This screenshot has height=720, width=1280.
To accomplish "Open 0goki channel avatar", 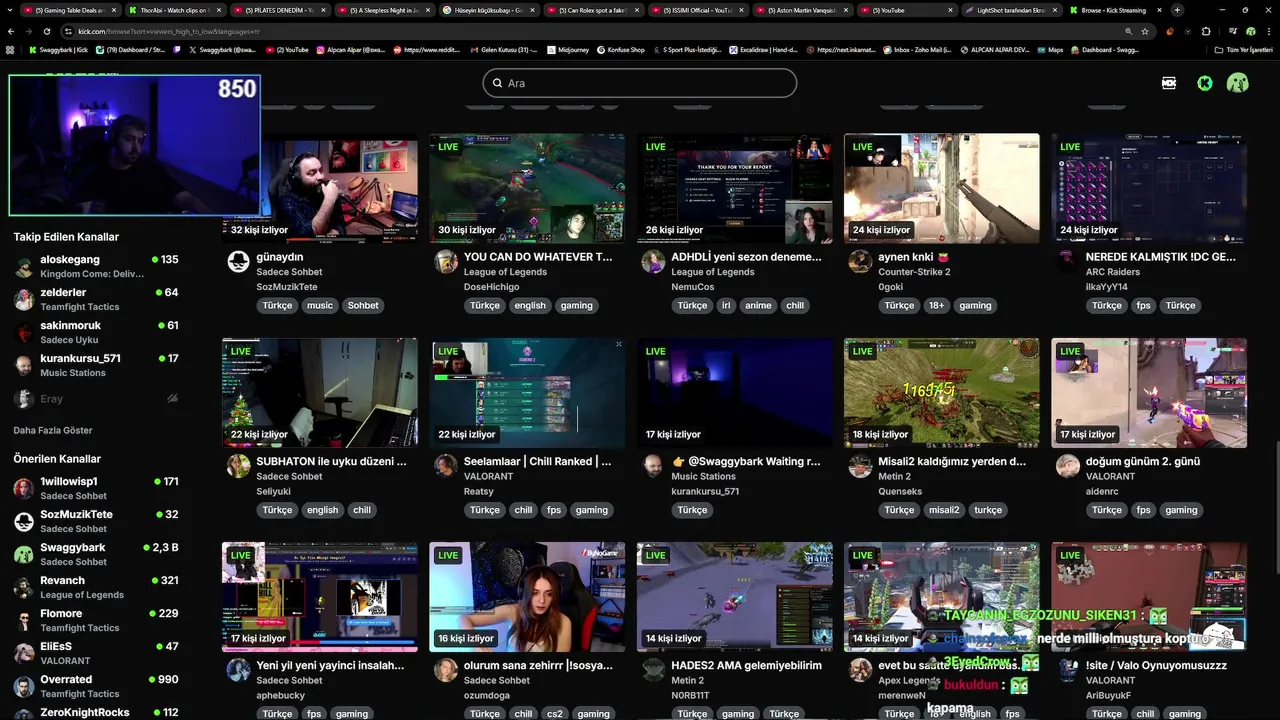I will coord(860,262).
